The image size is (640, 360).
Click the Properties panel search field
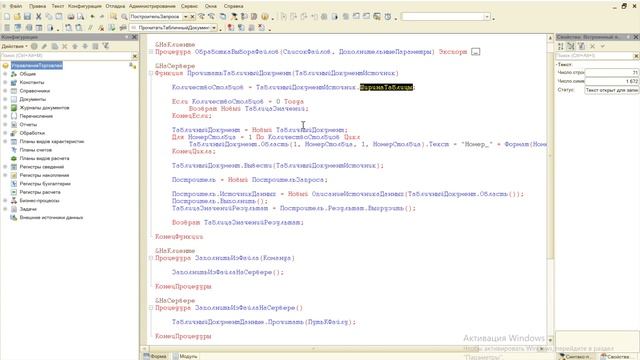(594, 56)
